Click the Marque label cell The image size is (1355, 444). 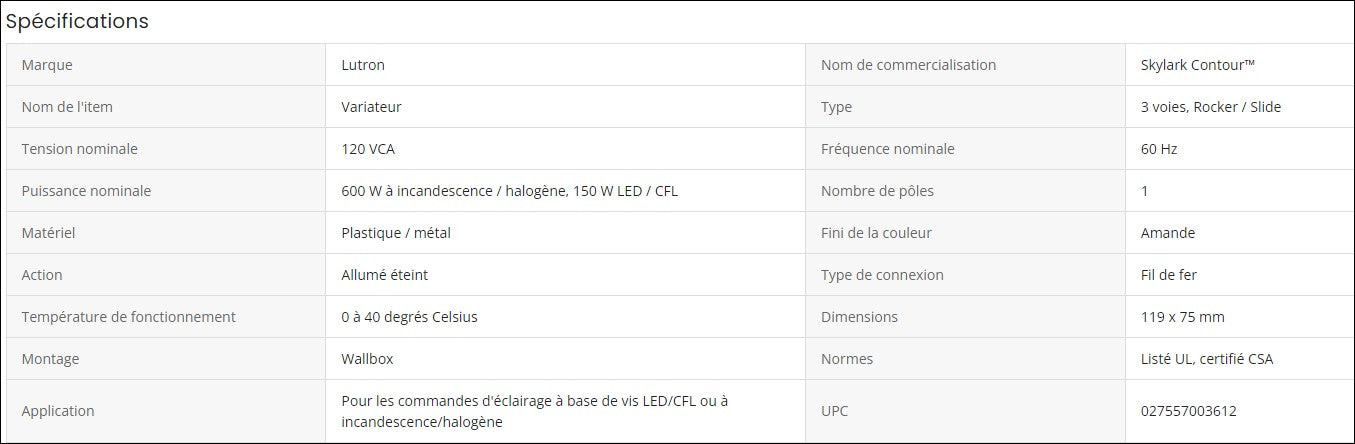click(47, 65)
